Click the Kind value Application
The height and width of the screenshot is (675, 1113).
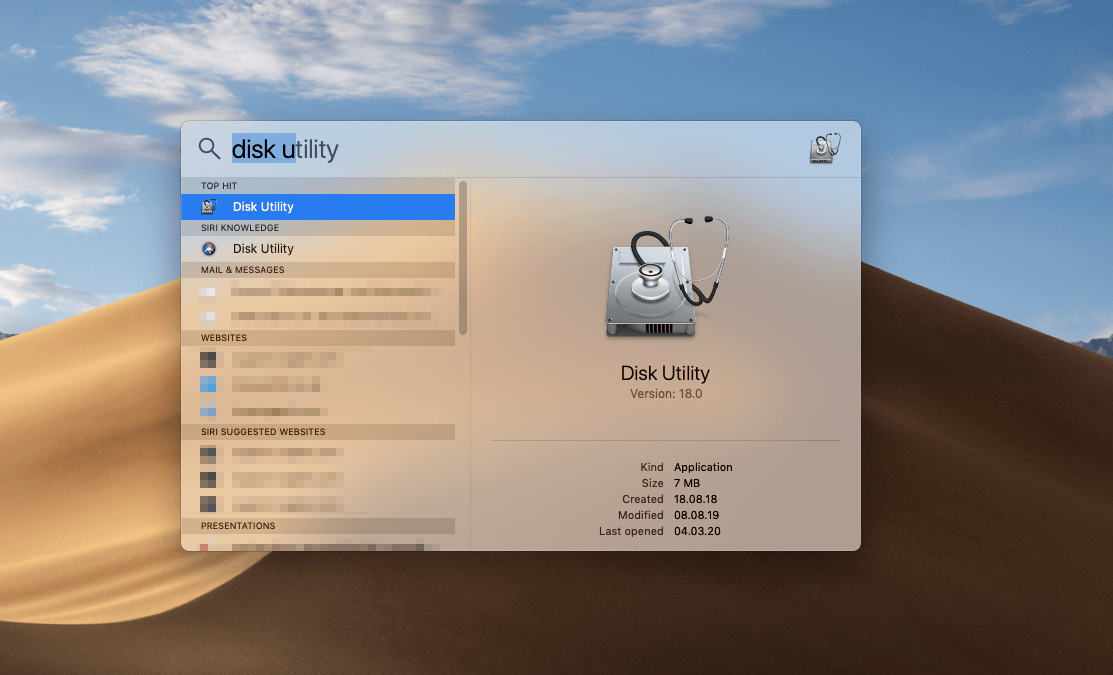click(x=703, y=467)
